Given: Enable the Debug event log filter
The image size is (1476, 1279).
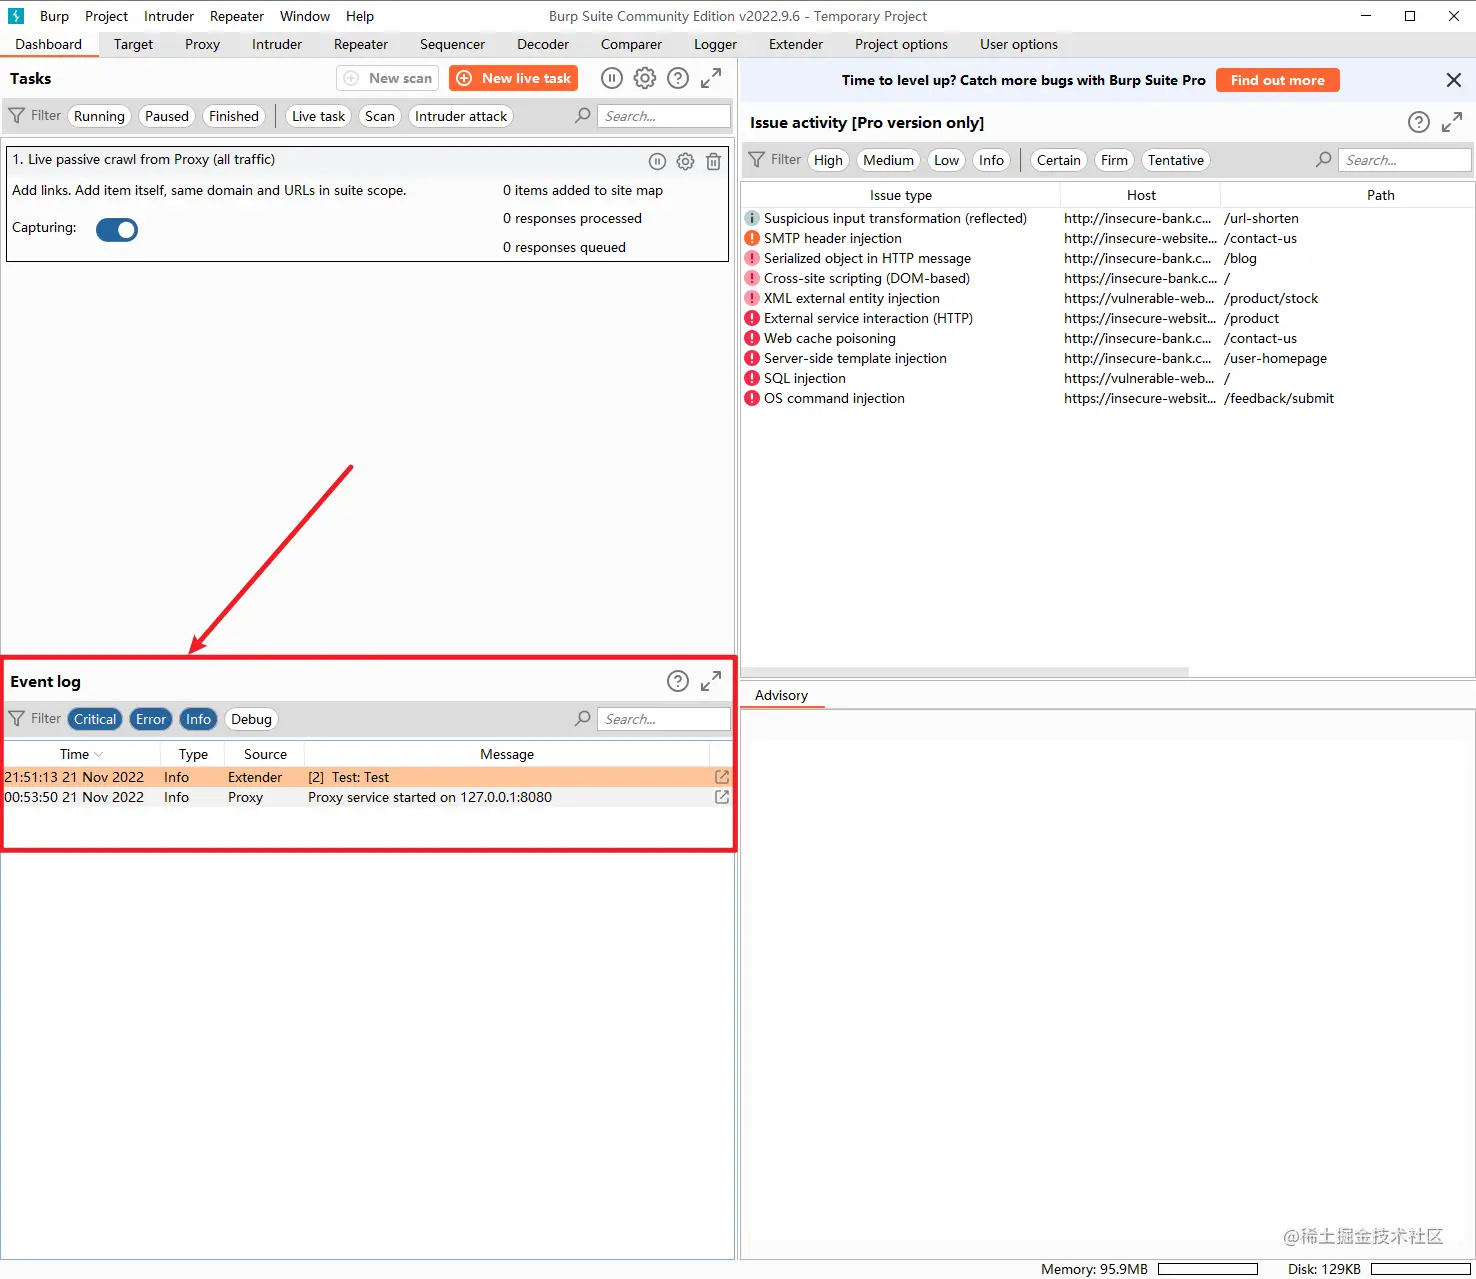Looking at the screenshot, I should tap(251, 719).
